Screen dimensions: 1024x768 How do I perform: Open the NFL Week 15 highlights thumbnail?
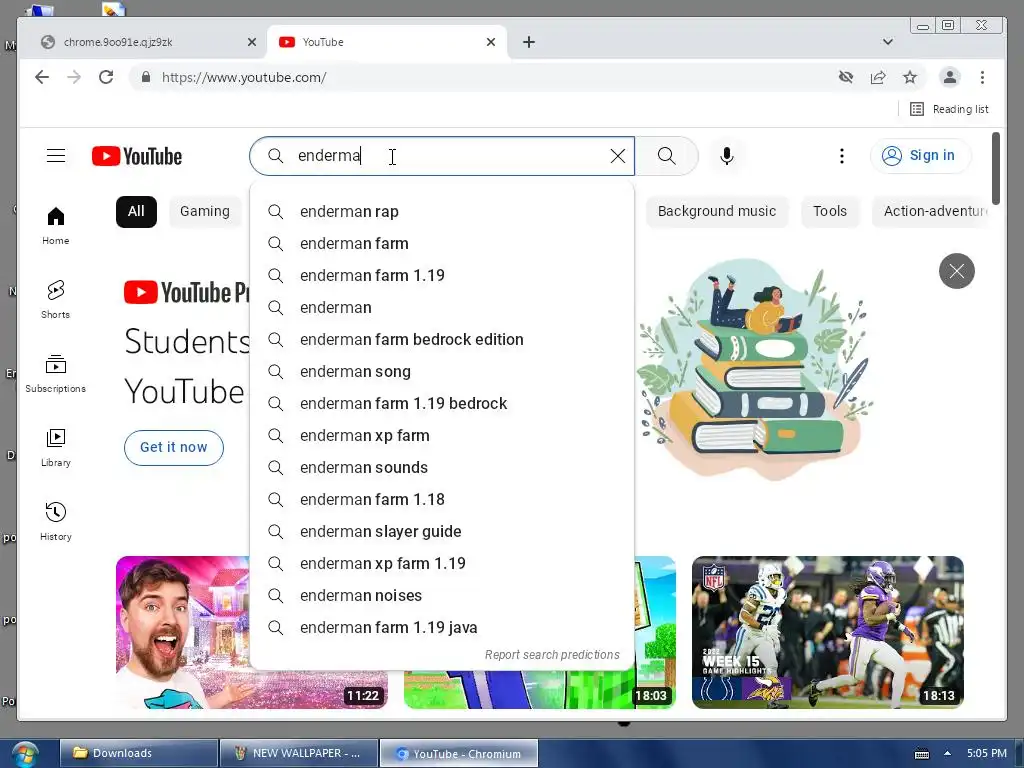[x=827, y=632]
